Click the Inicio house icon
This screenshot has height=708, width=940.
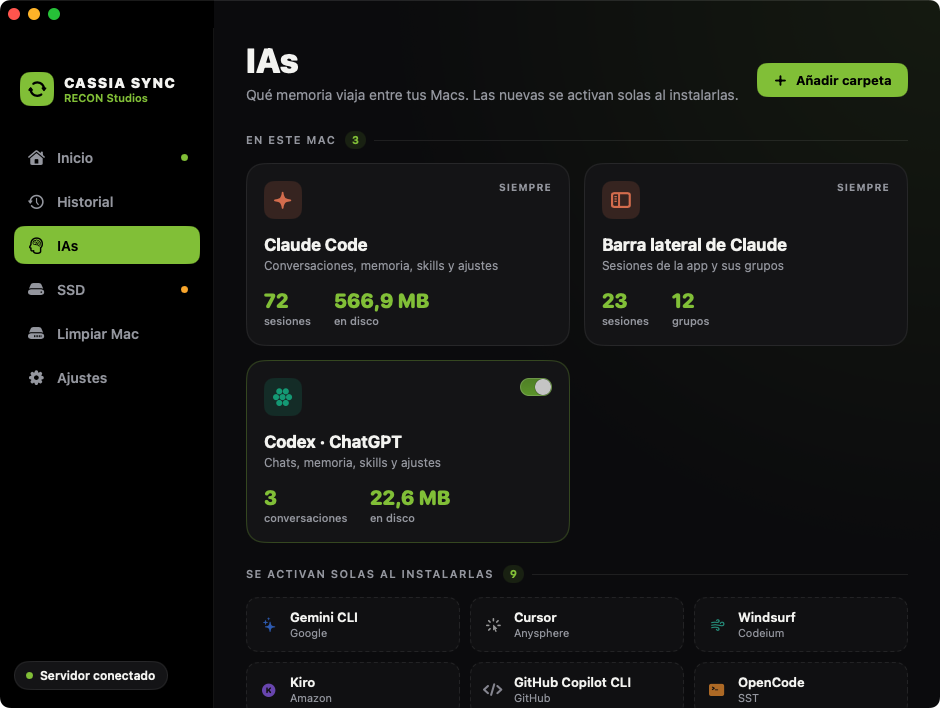37,158
